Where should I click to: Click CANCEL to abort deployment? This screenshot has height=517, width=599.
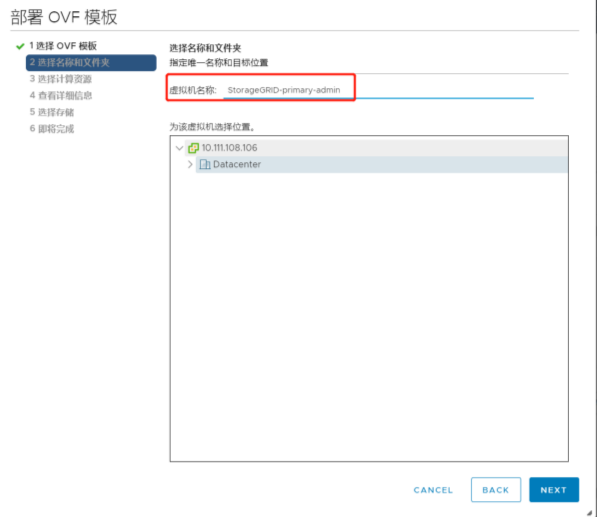[x=433, y=490]
